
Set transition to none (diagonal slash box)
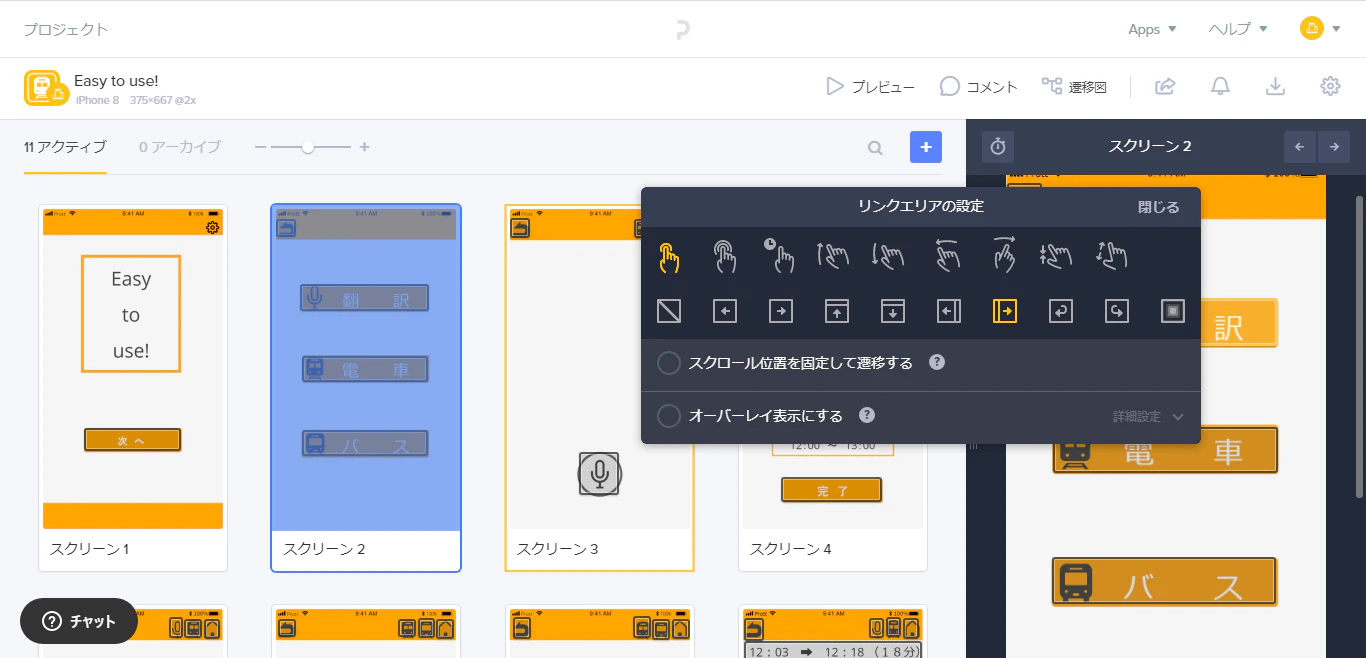669,311
